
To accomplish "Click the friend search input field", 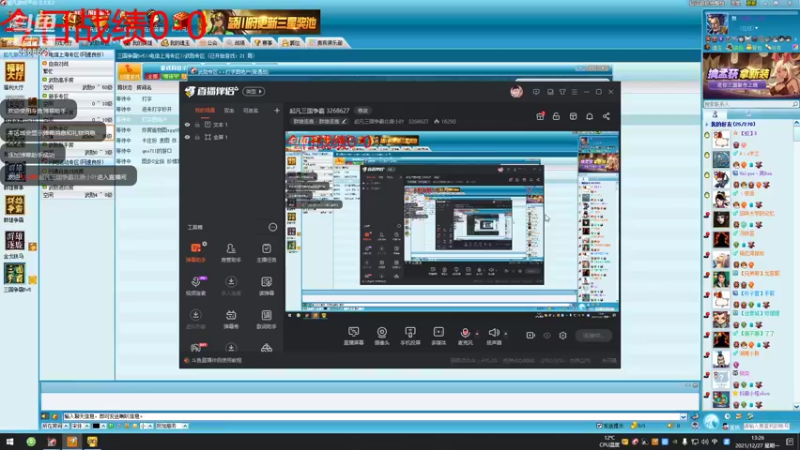I will point(747,104).
